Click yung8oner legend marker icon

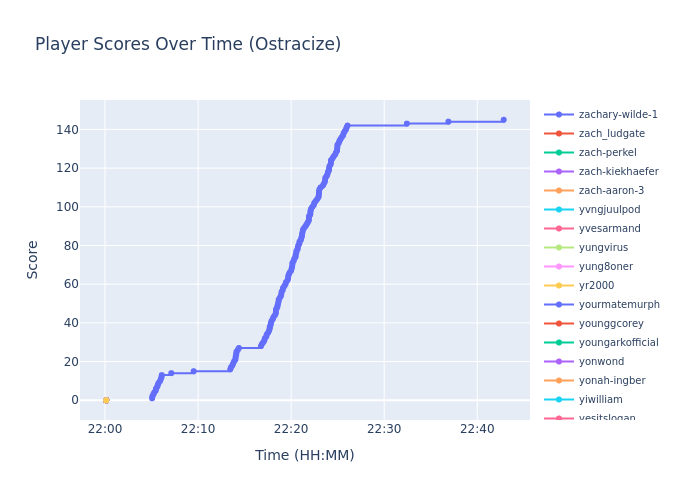tap(559, 267)
